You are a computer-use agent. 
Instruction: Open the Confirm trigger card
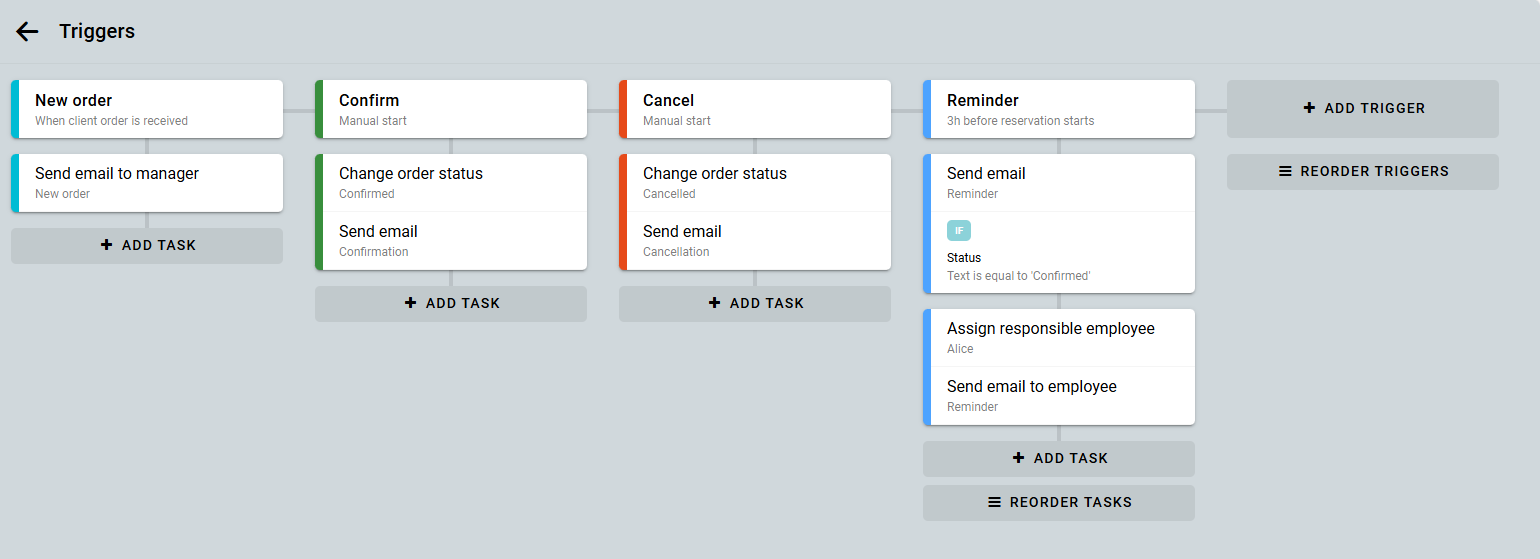tap(454, 109)
